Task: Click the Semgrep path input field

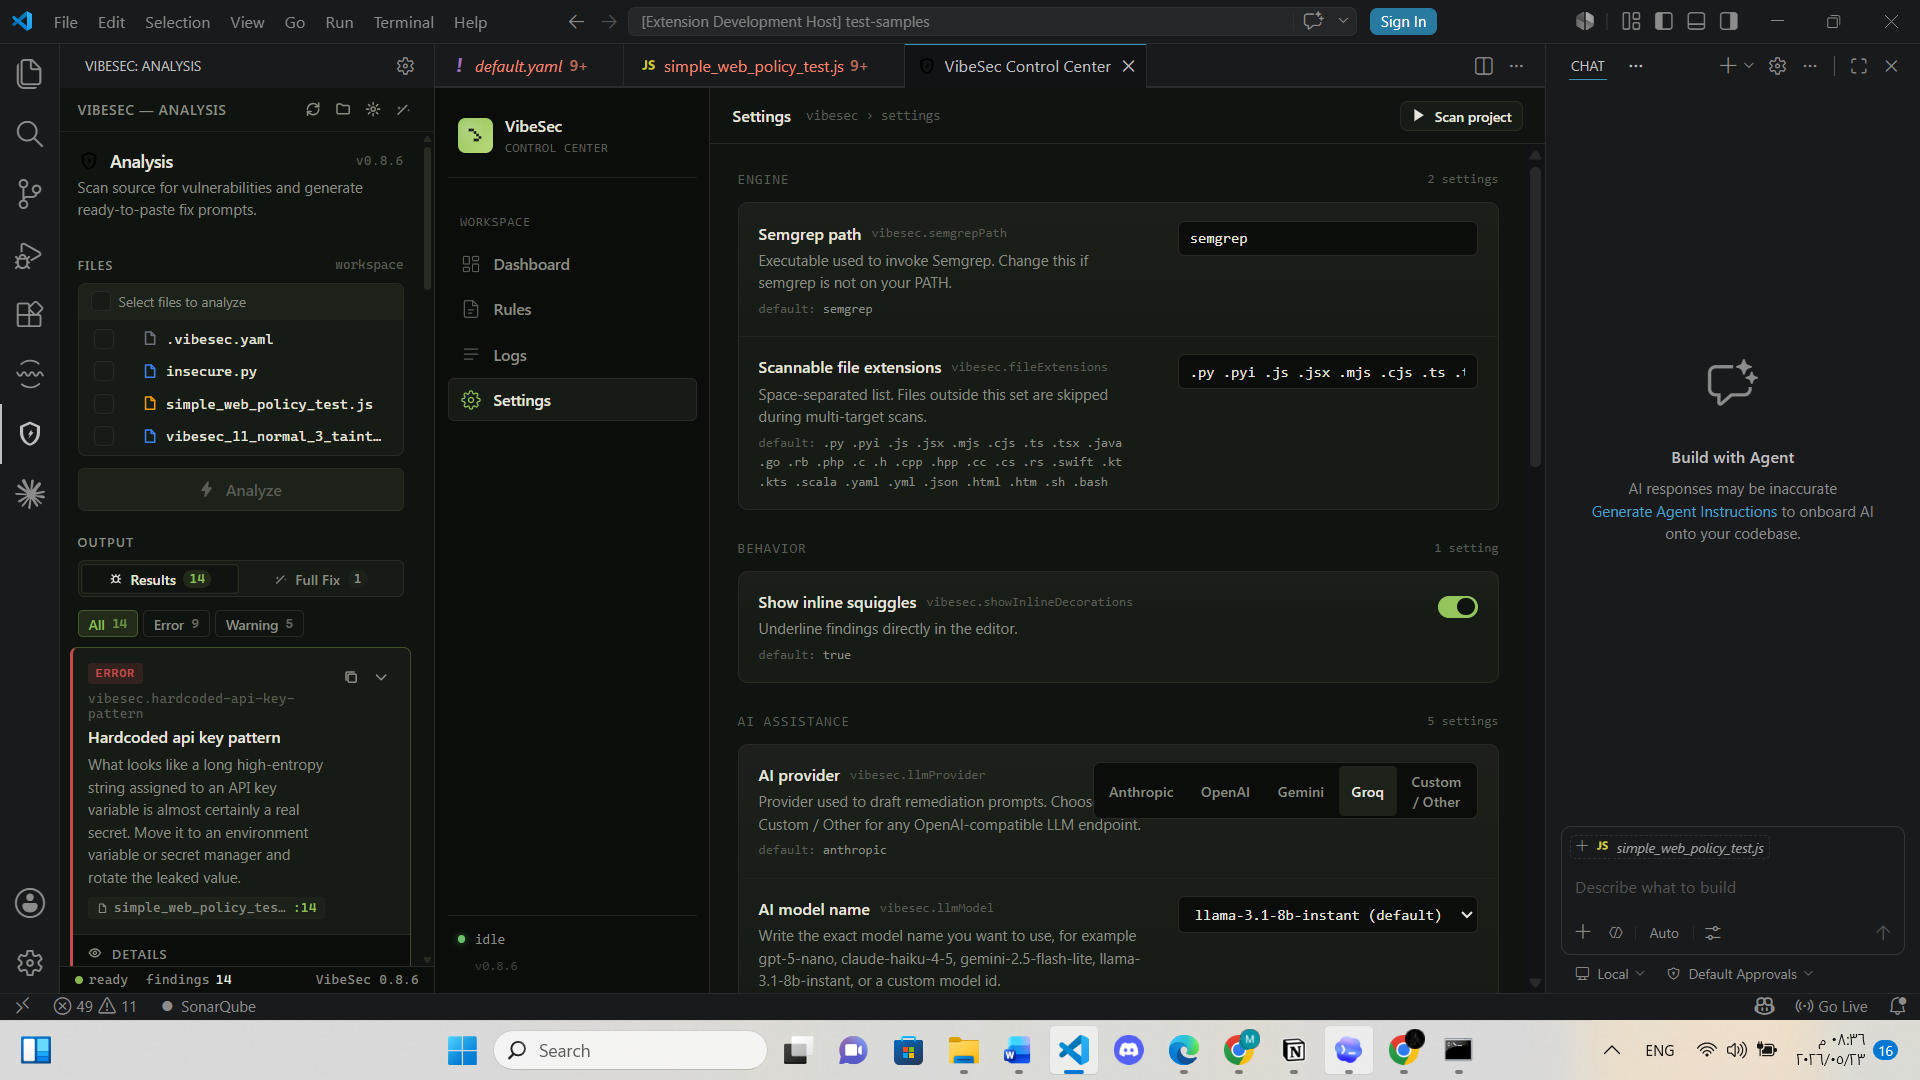Action: pyautogui.click(x=1328, y=238)
